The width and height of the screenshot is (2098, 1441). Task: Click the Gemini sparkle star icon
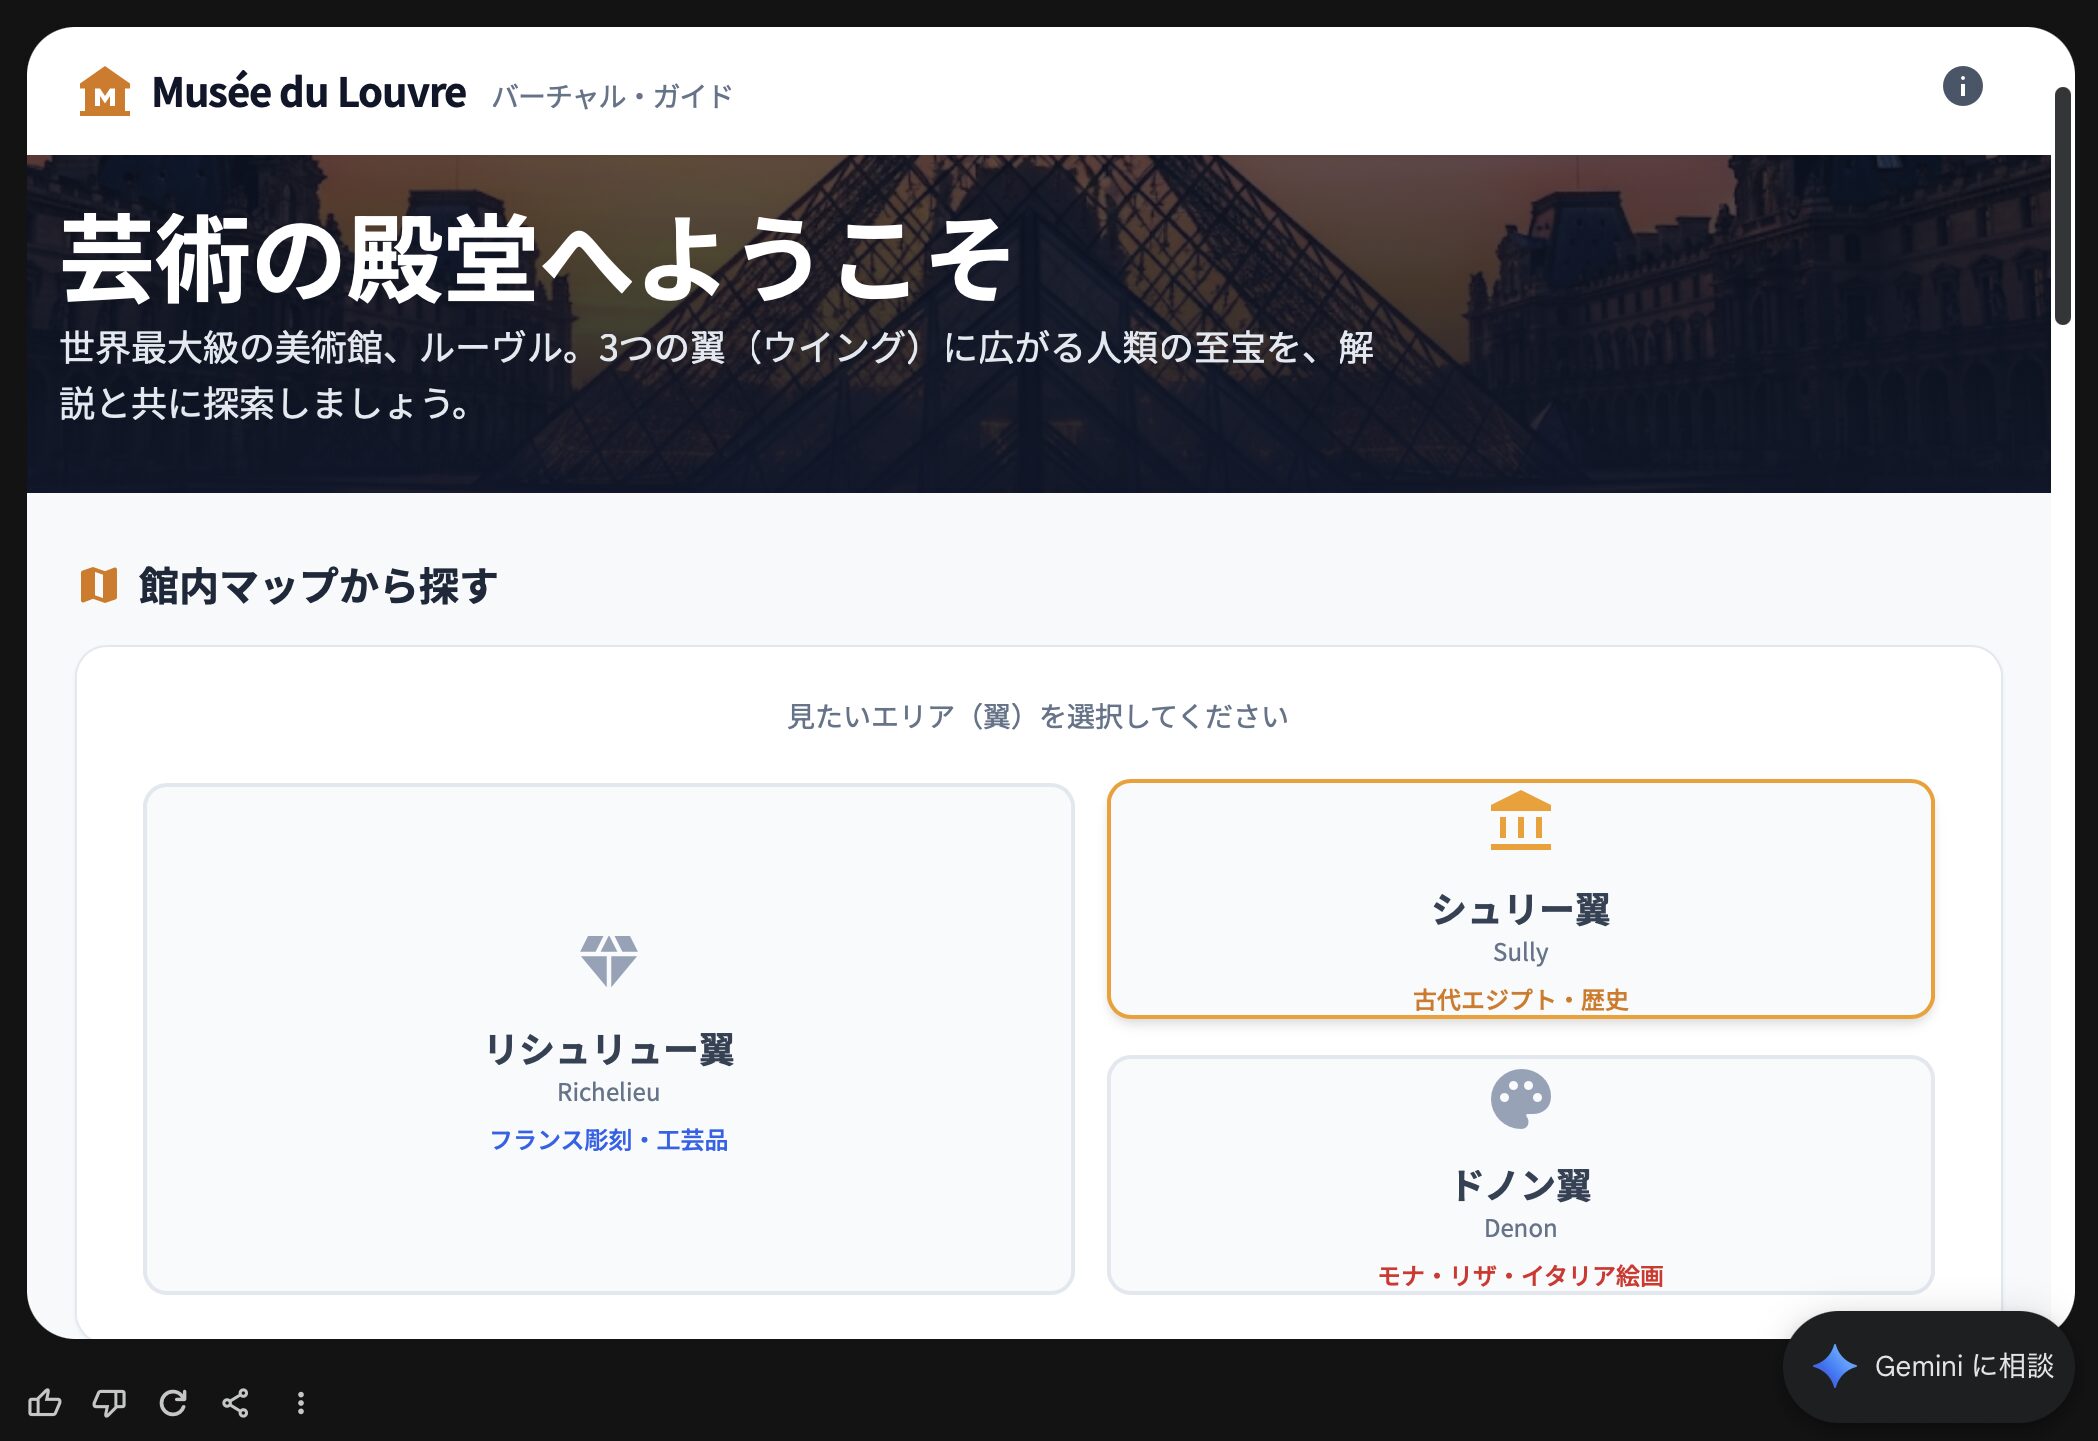click(x=1834, y=1366)
